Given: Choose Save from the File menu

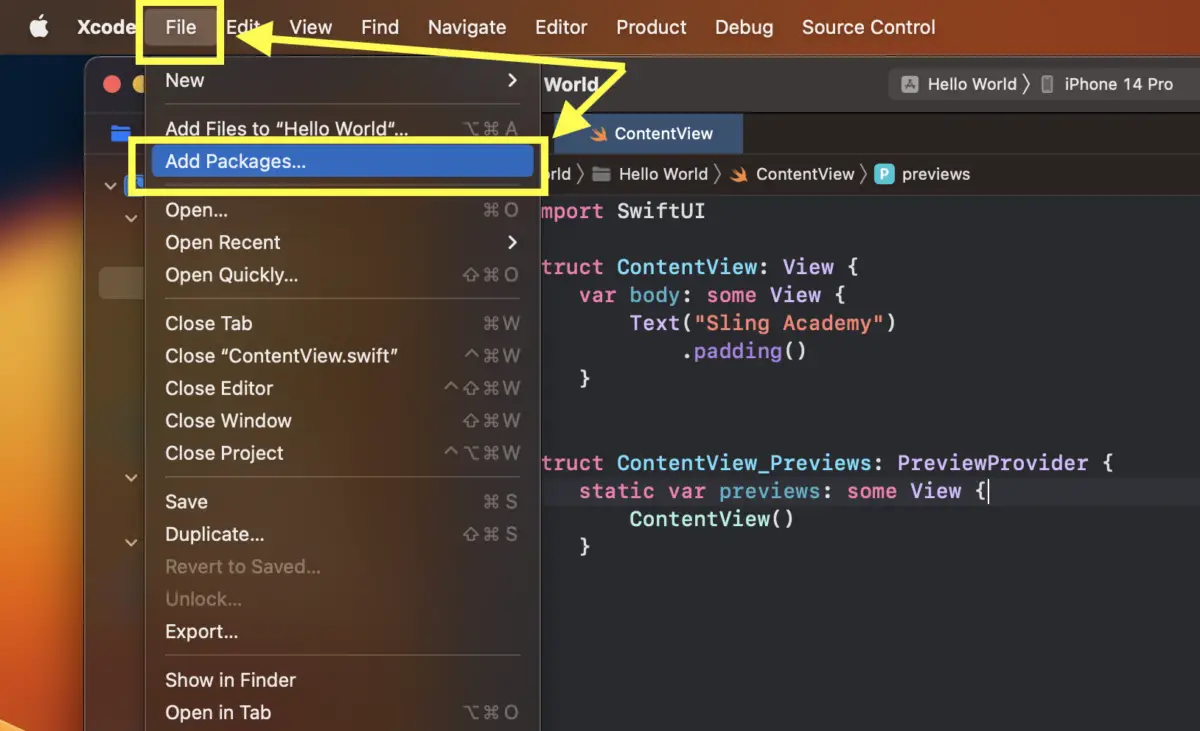Looking at the screenshot, I should pyautogui.click(x=342, y=501).
